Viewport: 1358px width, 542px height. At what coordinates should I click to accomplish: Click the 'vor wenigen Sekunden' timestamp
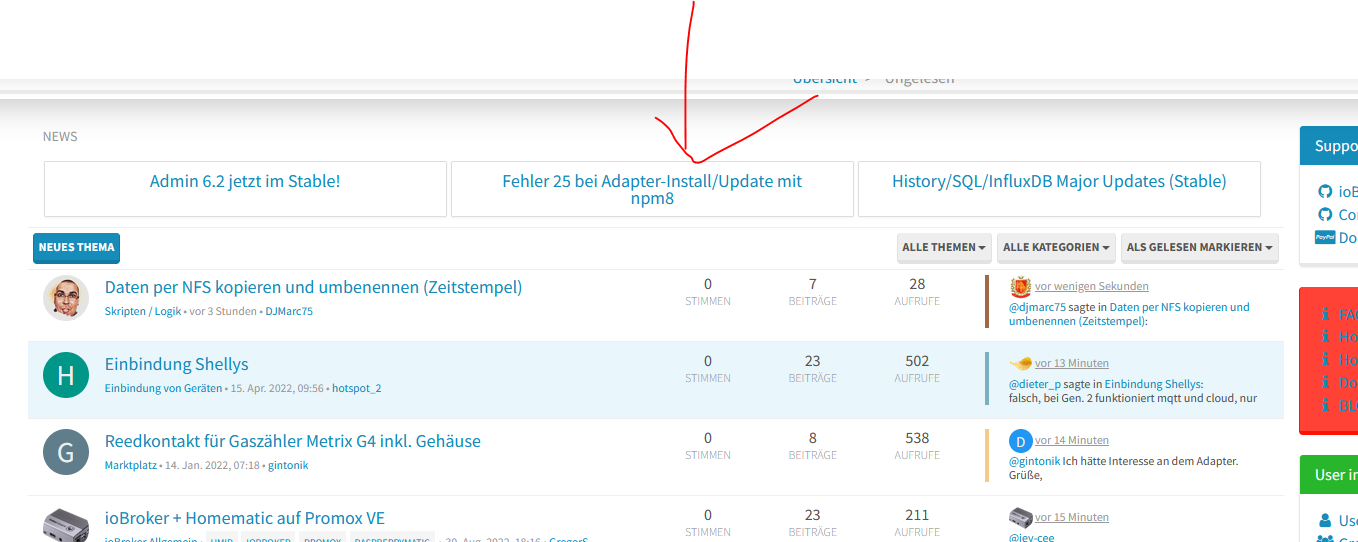1092,286
